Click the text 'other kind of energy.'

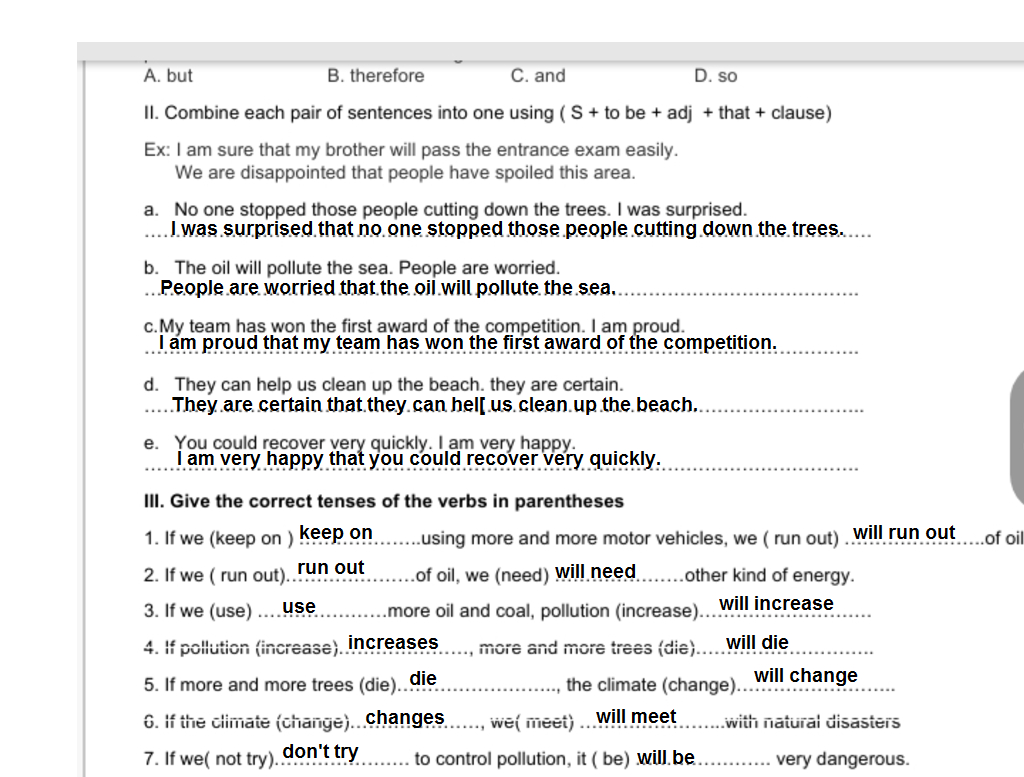click(769, 575)
